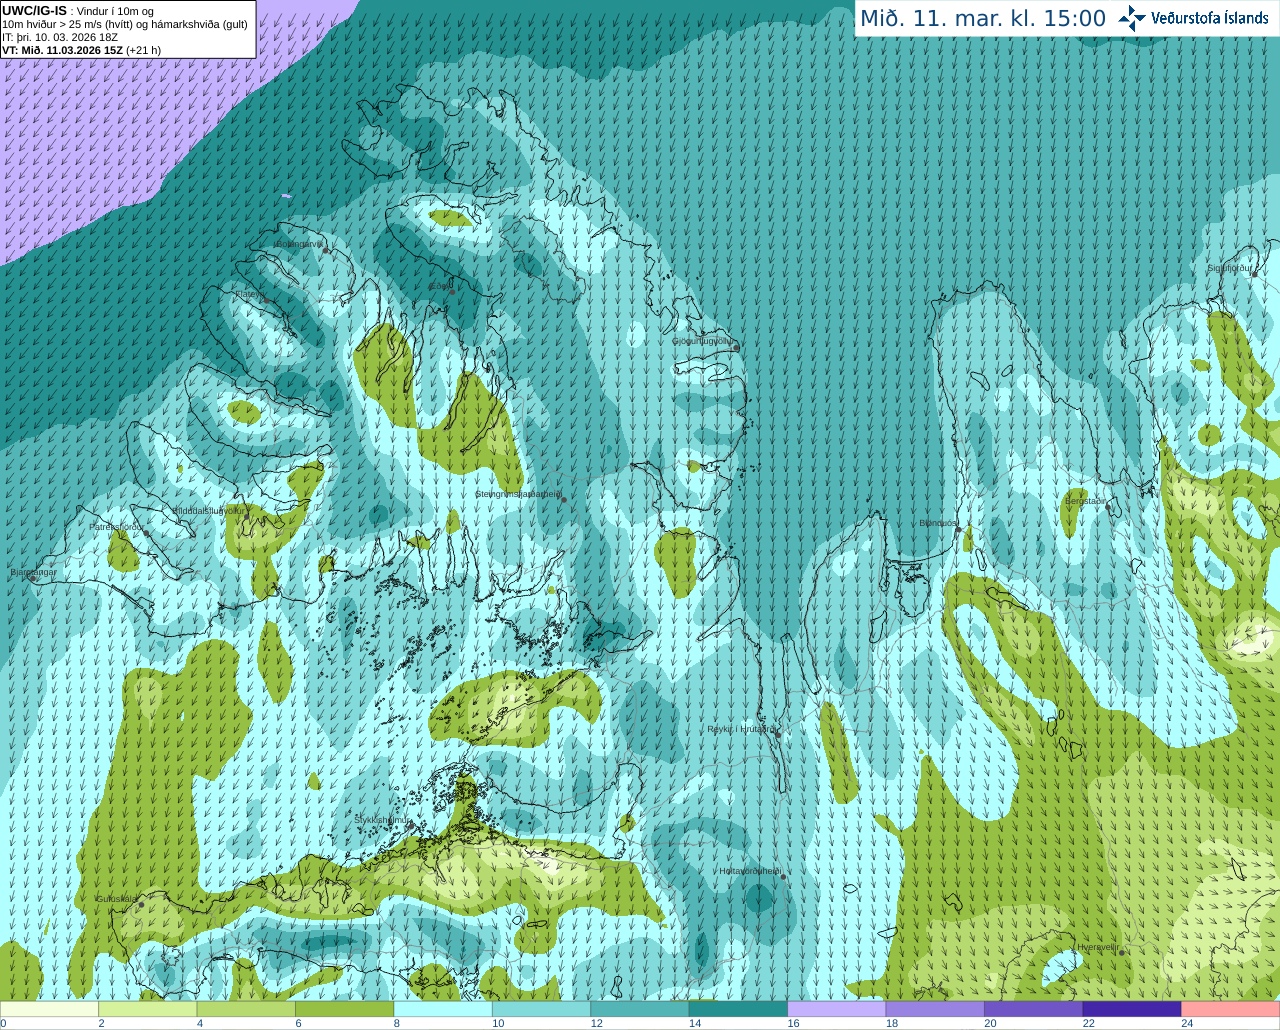This screenshot has width=1280, height=1030.
Task: Click the legend value 24
Action: point(1187,1023)
